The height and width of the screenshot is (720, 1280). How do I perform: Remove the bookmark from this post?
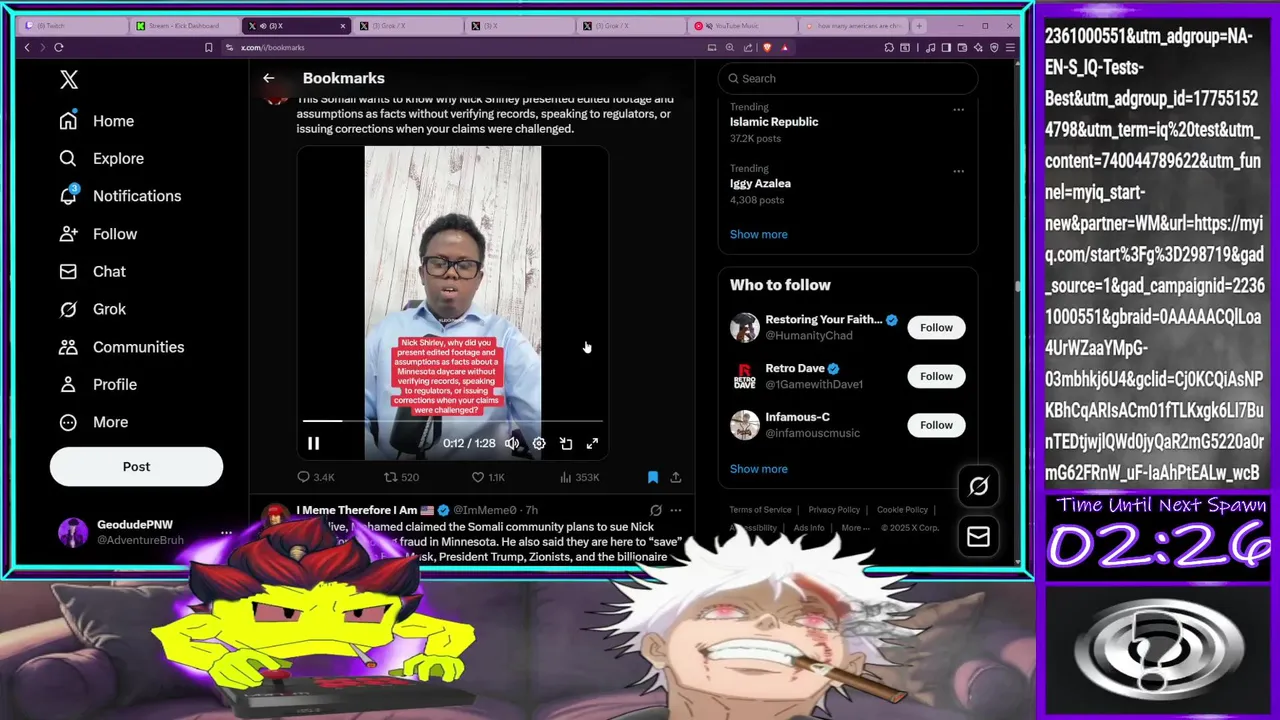pos(652,477)
